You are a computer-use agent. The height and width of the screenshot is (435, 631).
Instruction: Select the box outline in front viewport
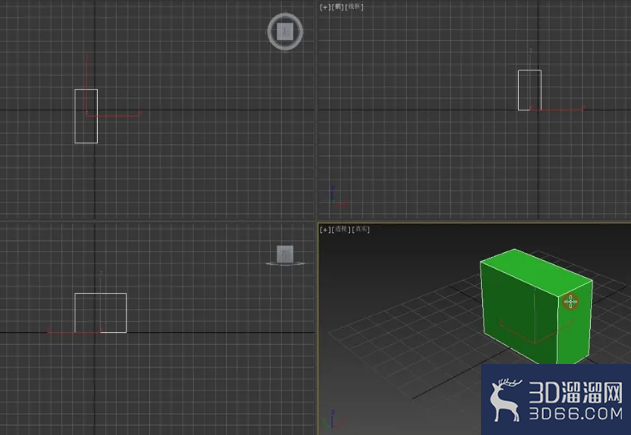pos(530,90)
